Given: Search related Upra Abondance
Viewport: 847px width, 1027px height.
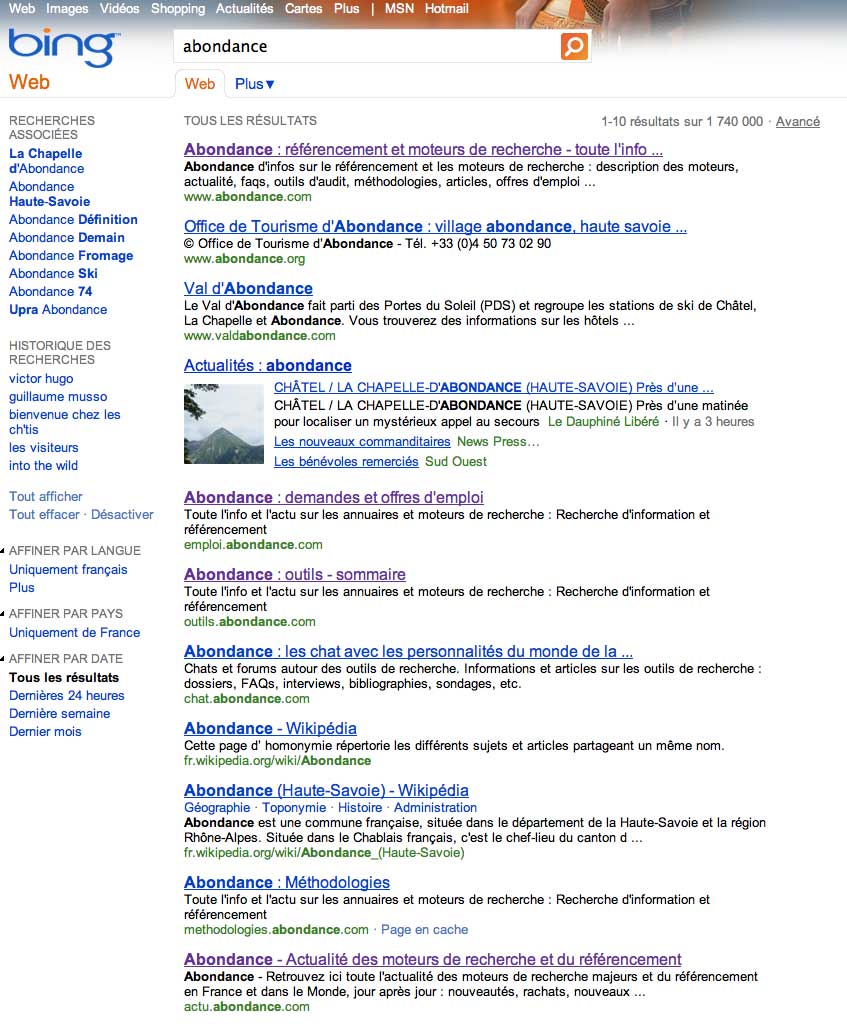Looking at the screenshot, I should click(58, 310).
